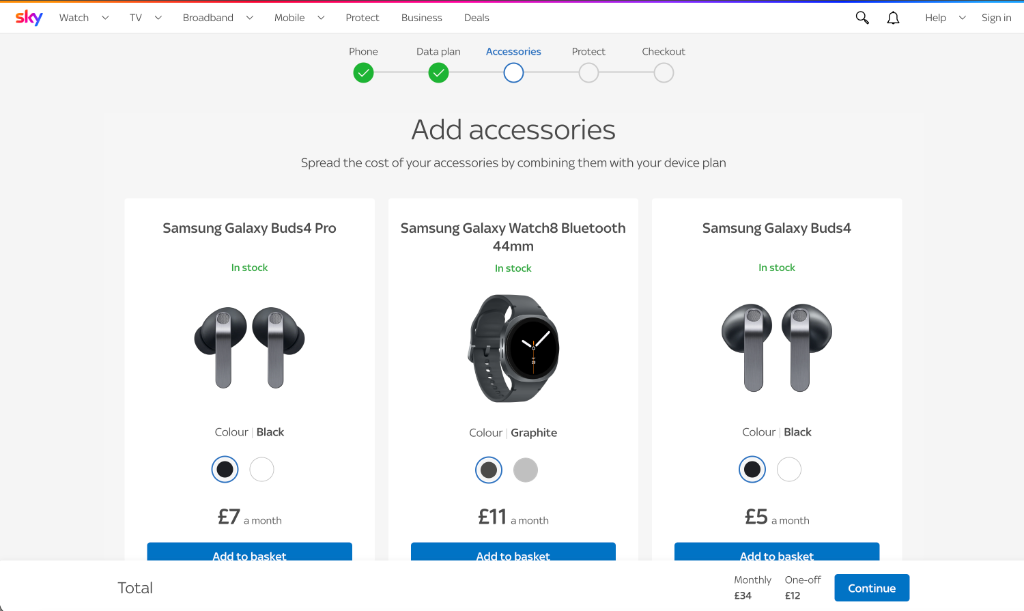The image size is (1024, 611).
Task: Go to the Protect nav link
Action: point(362,18)
